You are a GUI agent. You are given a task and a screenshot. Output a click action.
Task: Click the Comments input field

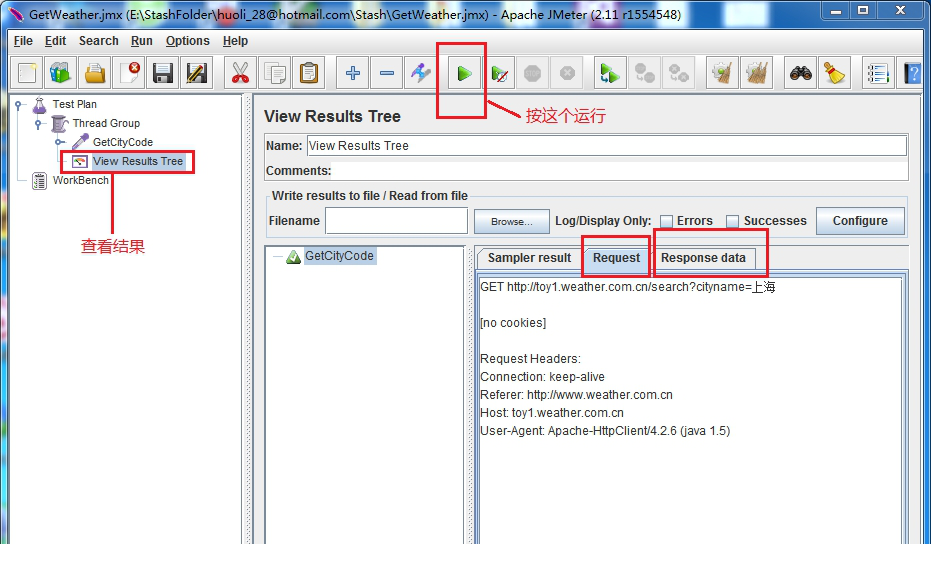(619, 171)
